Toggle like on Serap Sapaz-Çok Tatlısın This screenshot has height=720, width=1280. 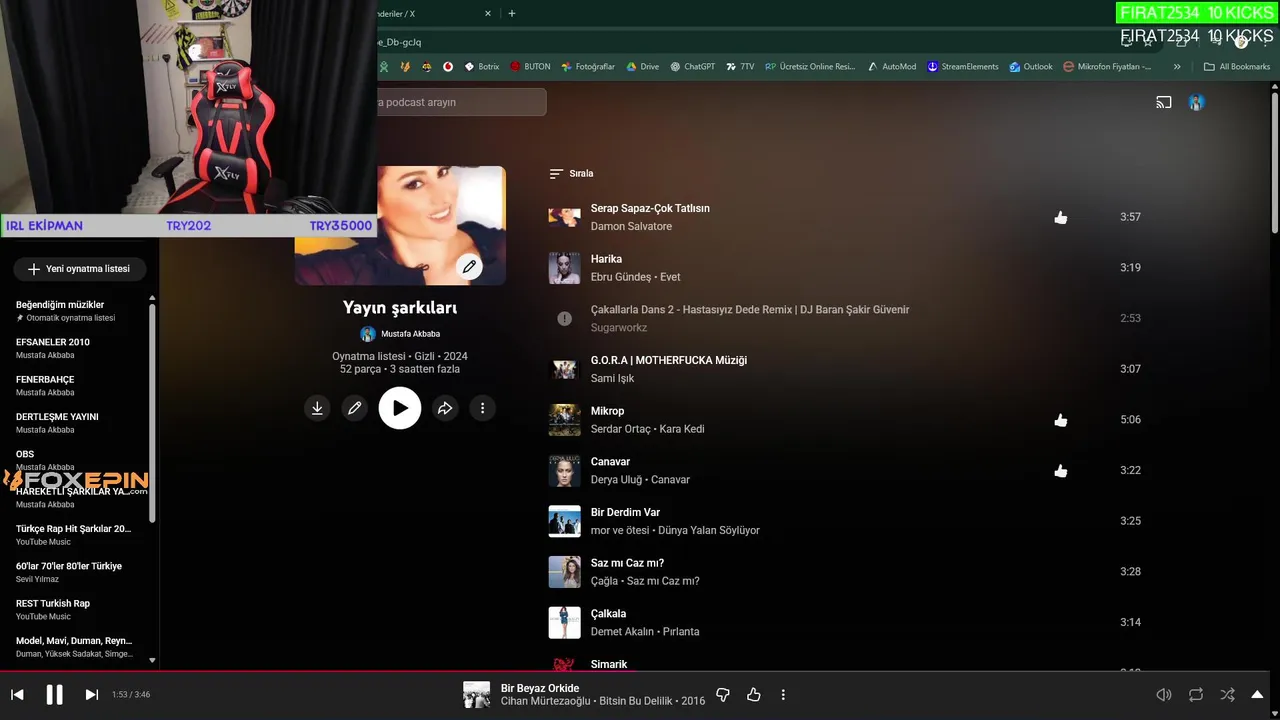[x=1061, y=217]
